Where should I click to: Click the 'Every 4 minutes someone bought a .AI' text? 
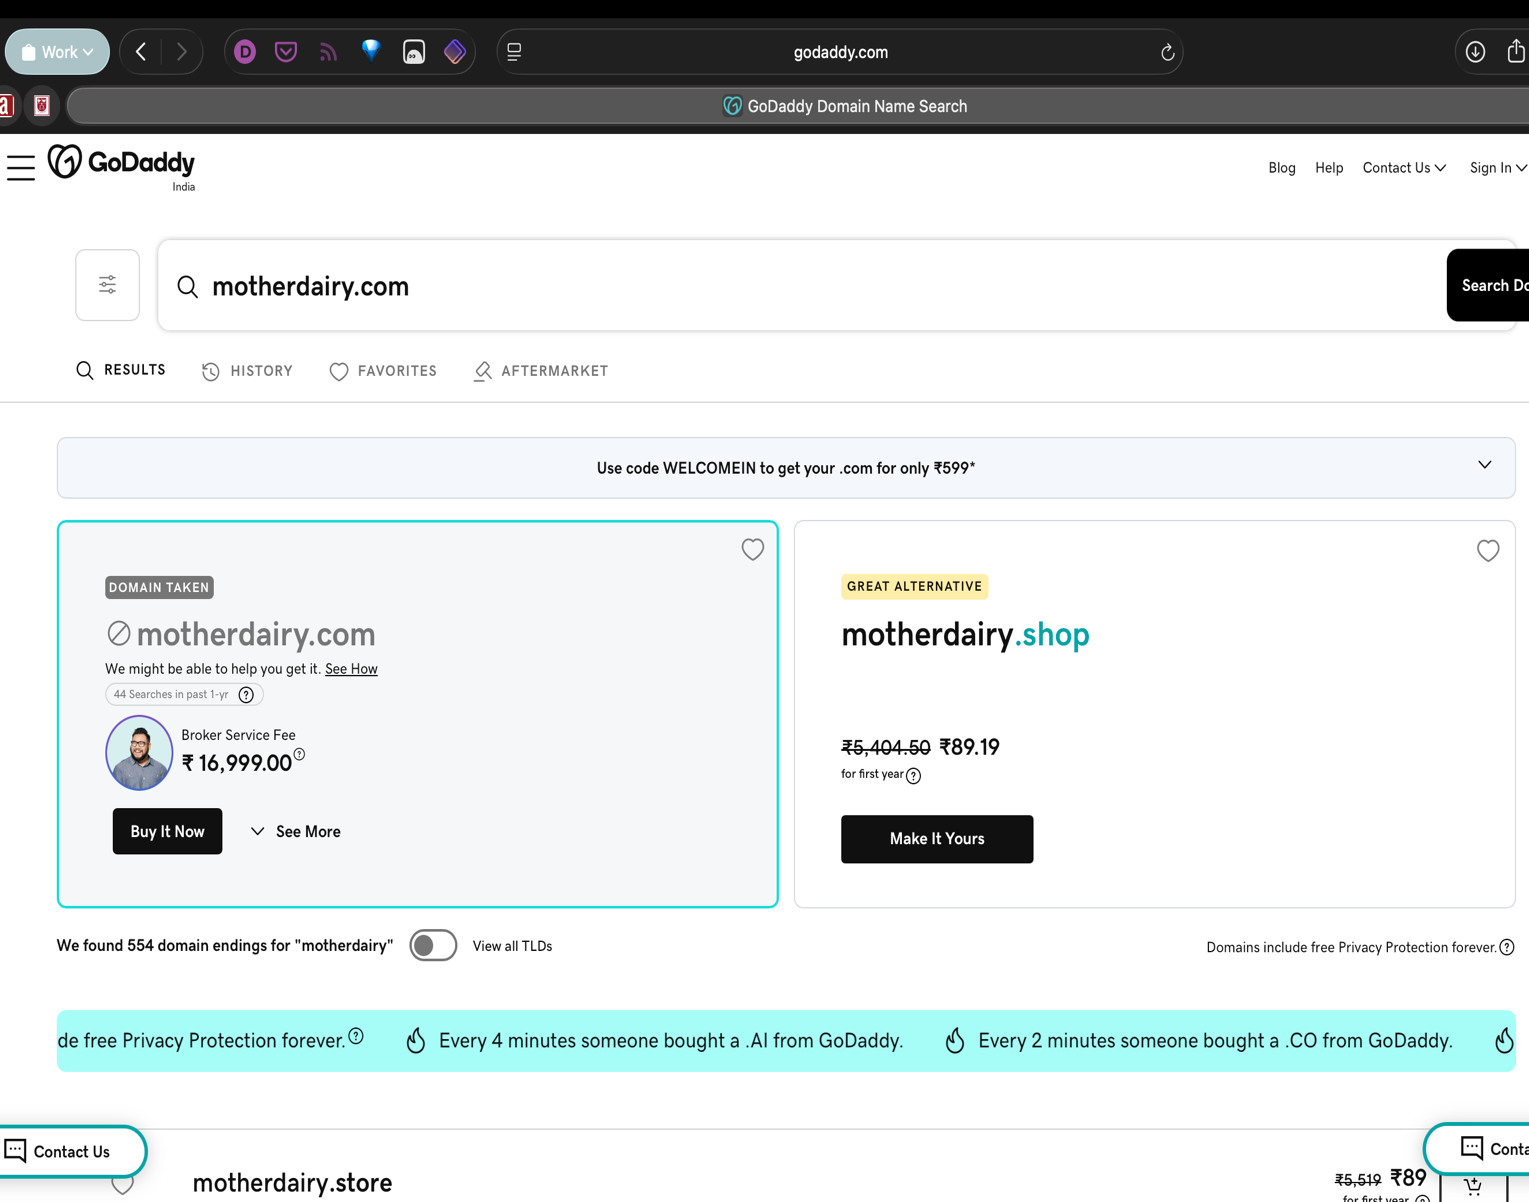pyautogui.click(x=671, y=1041)
